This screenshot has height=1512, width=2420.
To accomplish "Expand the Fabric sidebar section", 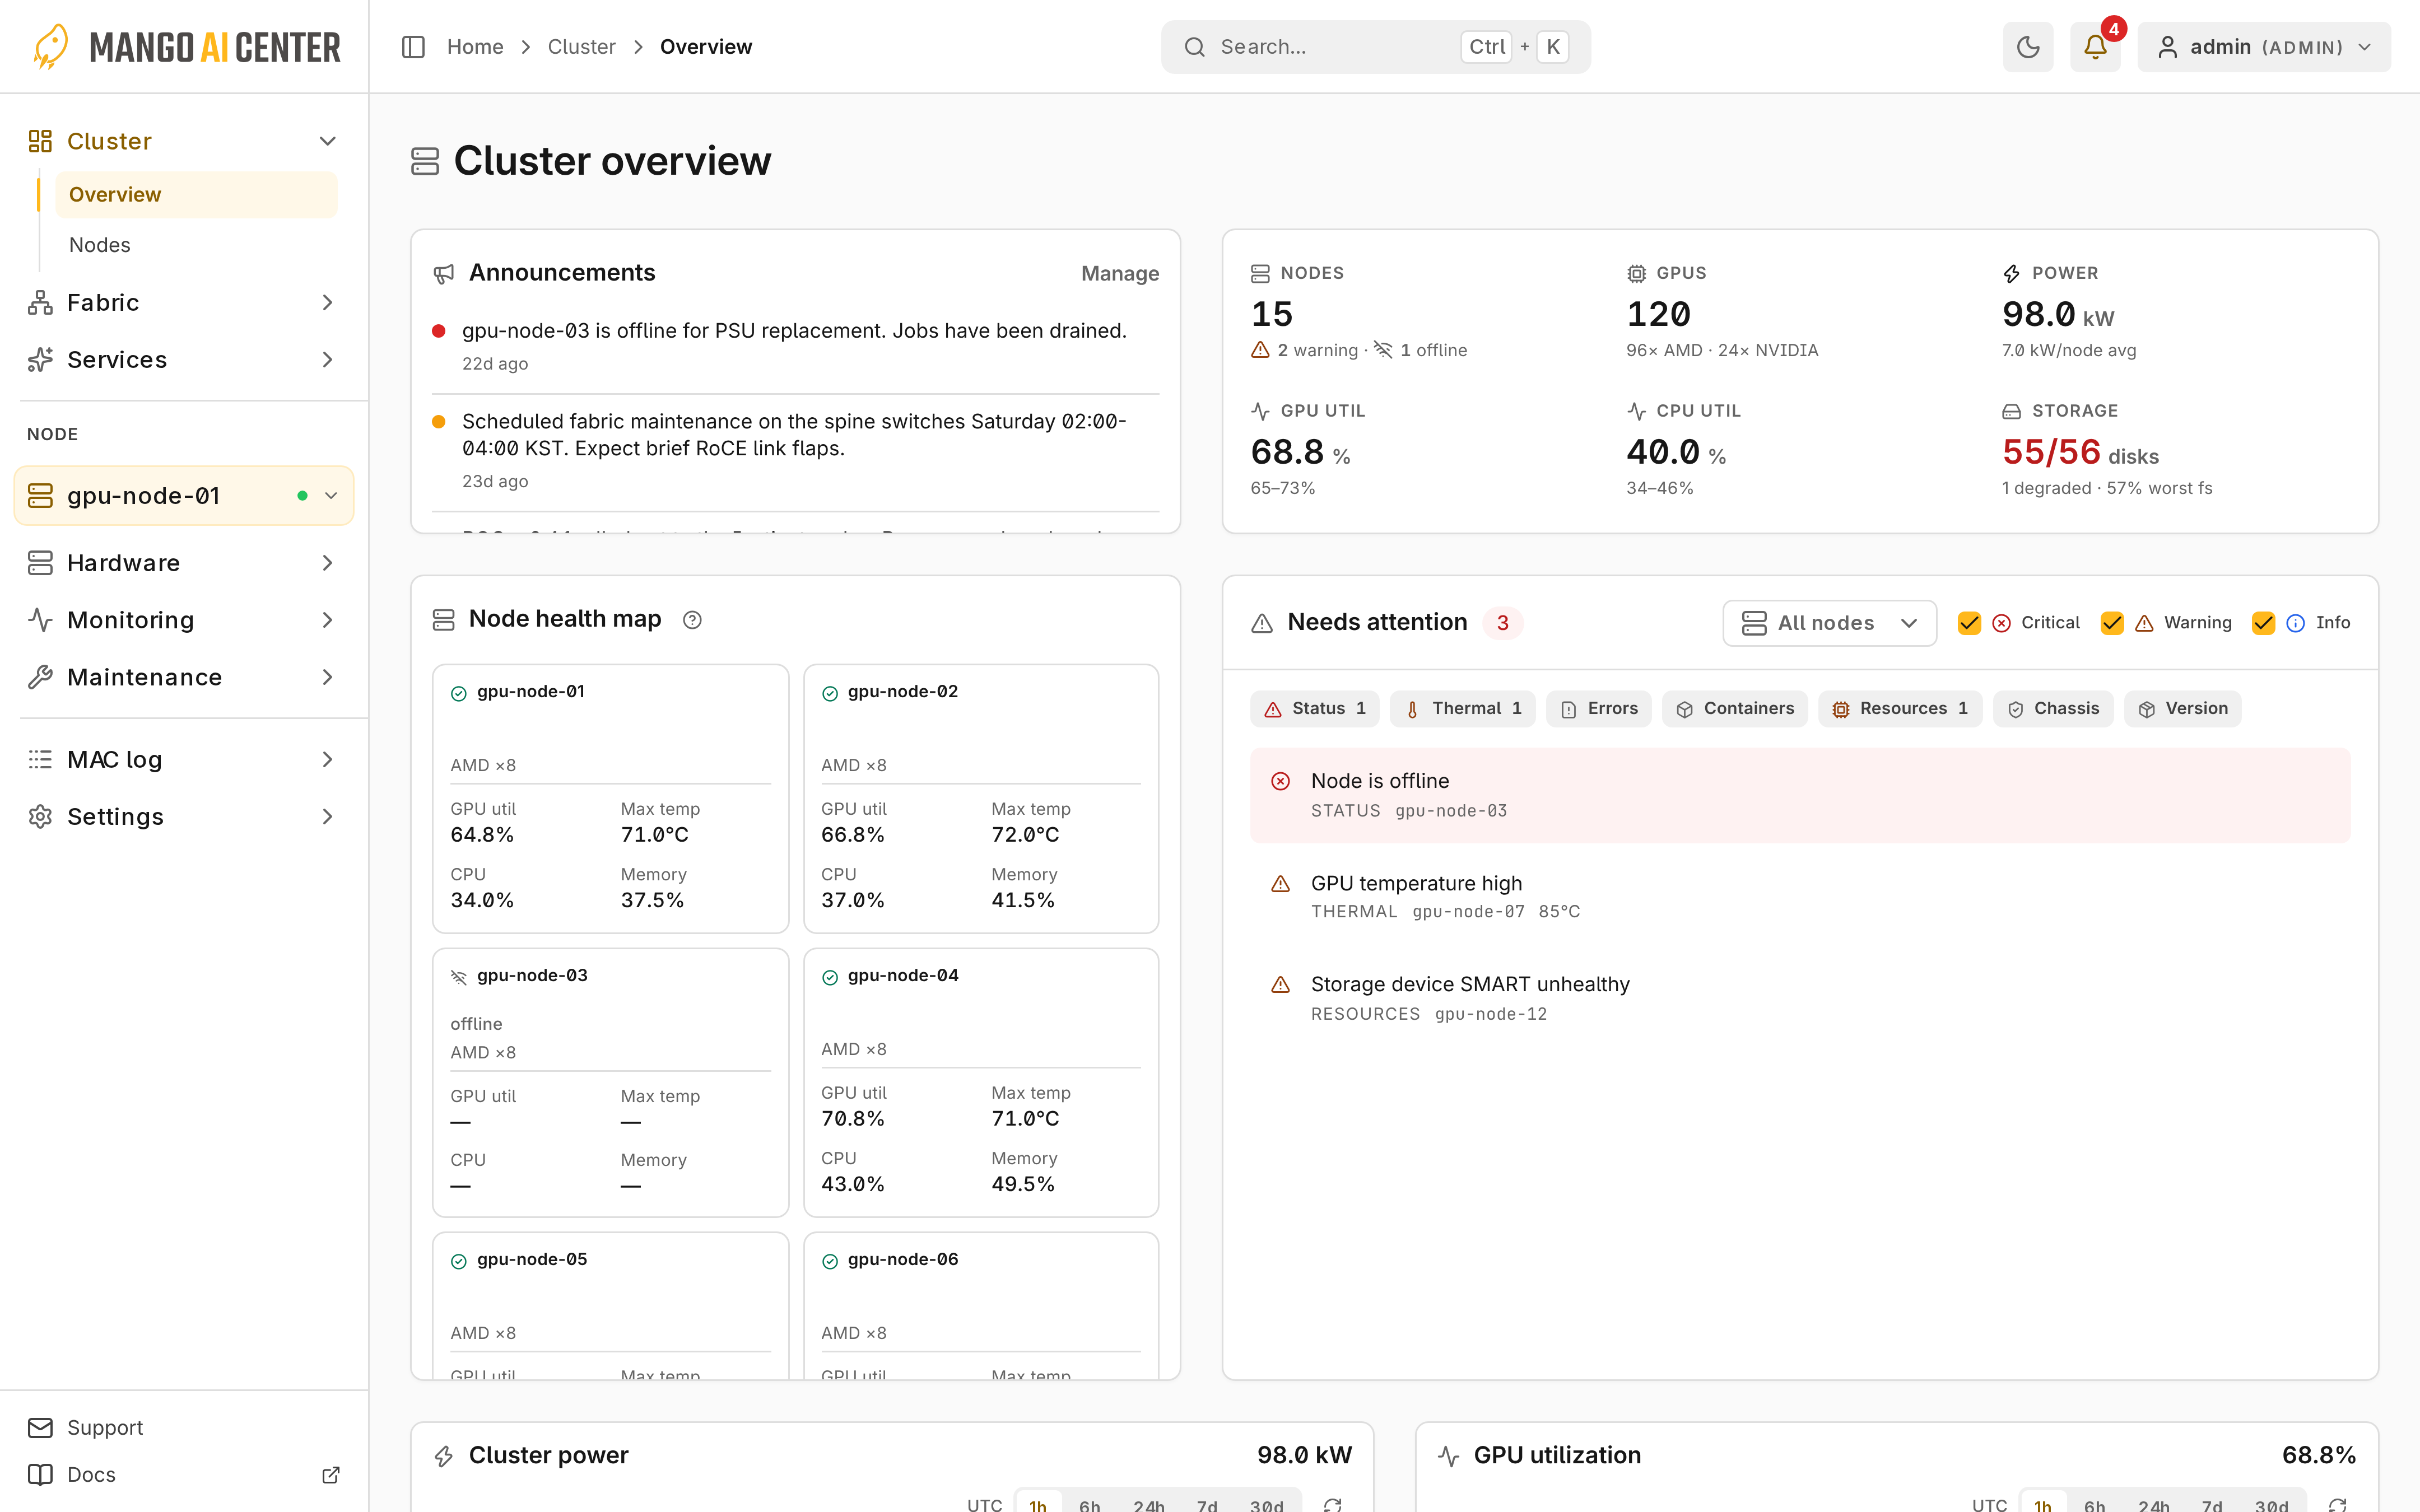I will click(184, 302).
